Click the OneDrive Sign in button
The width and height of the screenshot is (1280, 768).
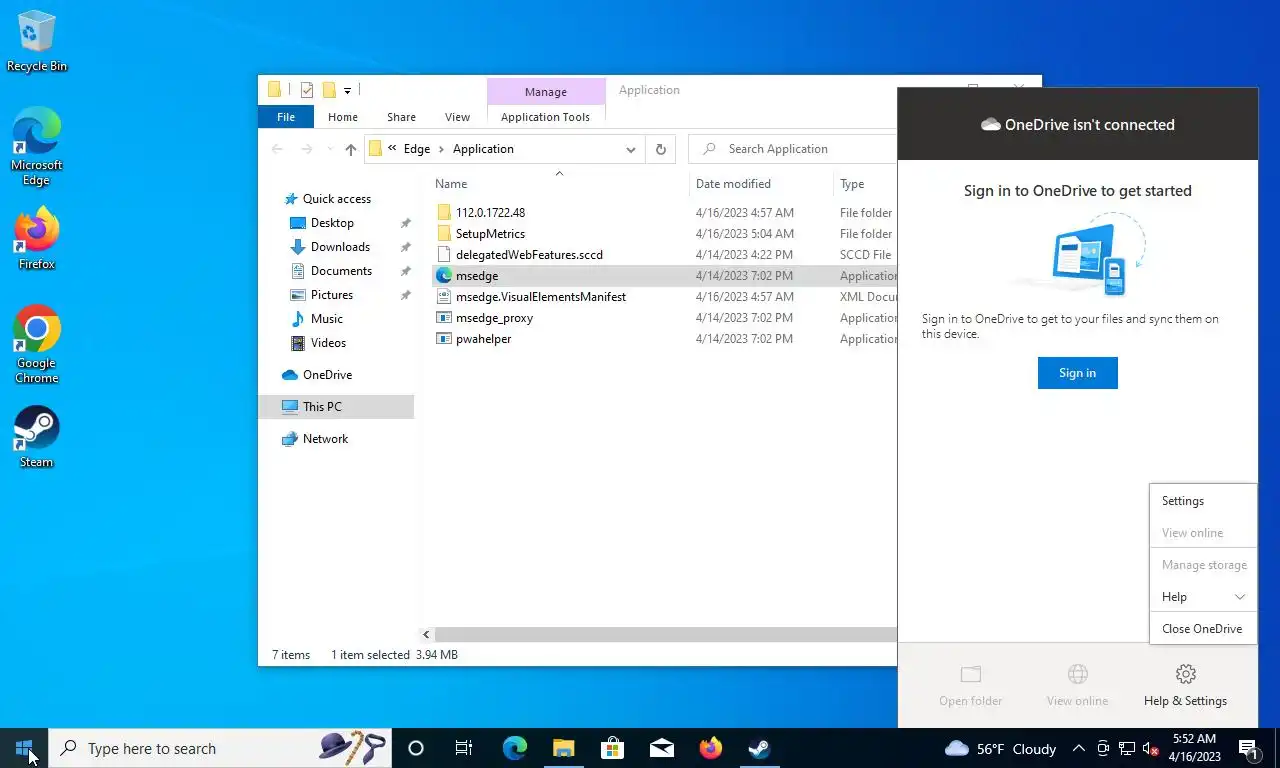tap(1077, 373)
